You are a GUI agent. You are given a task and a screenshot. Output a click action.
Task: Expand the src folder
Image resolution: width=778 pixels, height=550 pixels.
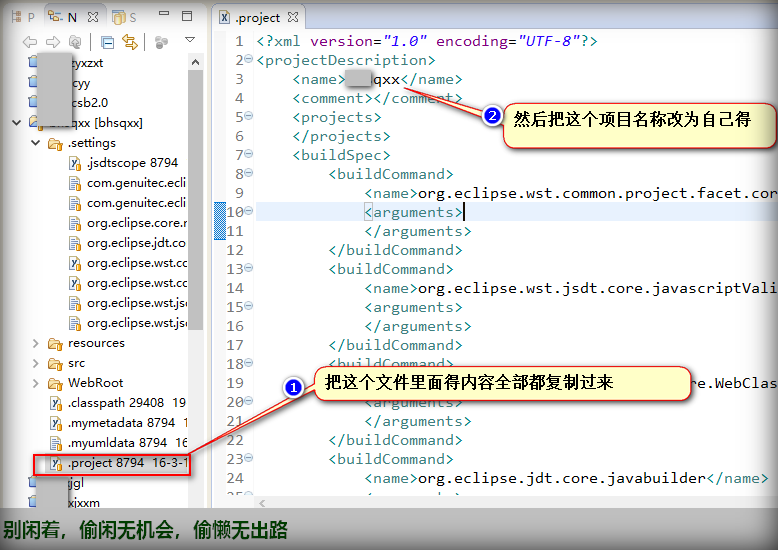(x=36, y=363)
